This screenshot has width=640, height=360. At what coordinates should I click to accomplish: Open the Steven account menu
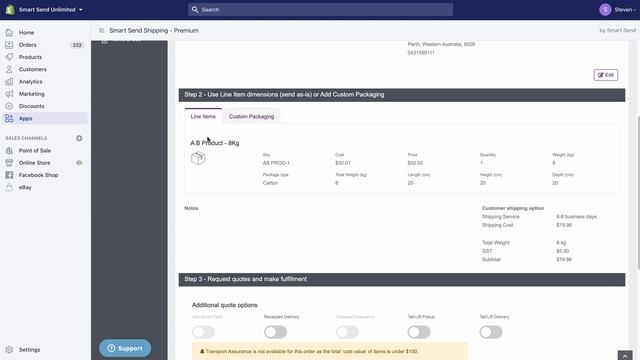[625, 9]
